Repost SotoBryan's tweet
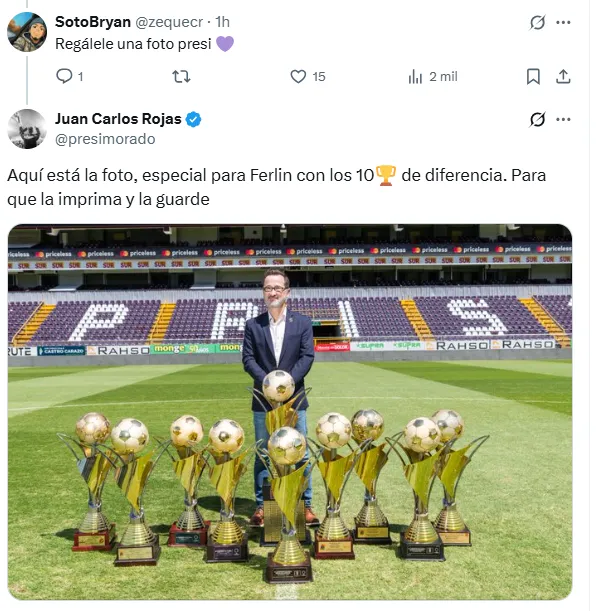The width and height of the screenshot is (607, 611). click(181, 76)
